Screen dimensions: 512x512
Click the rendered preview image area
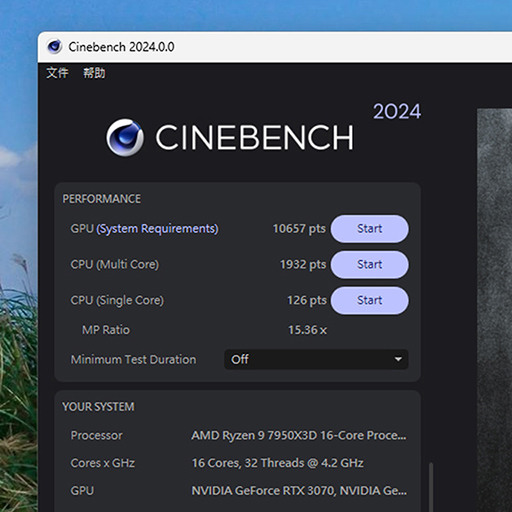point(494,310)
